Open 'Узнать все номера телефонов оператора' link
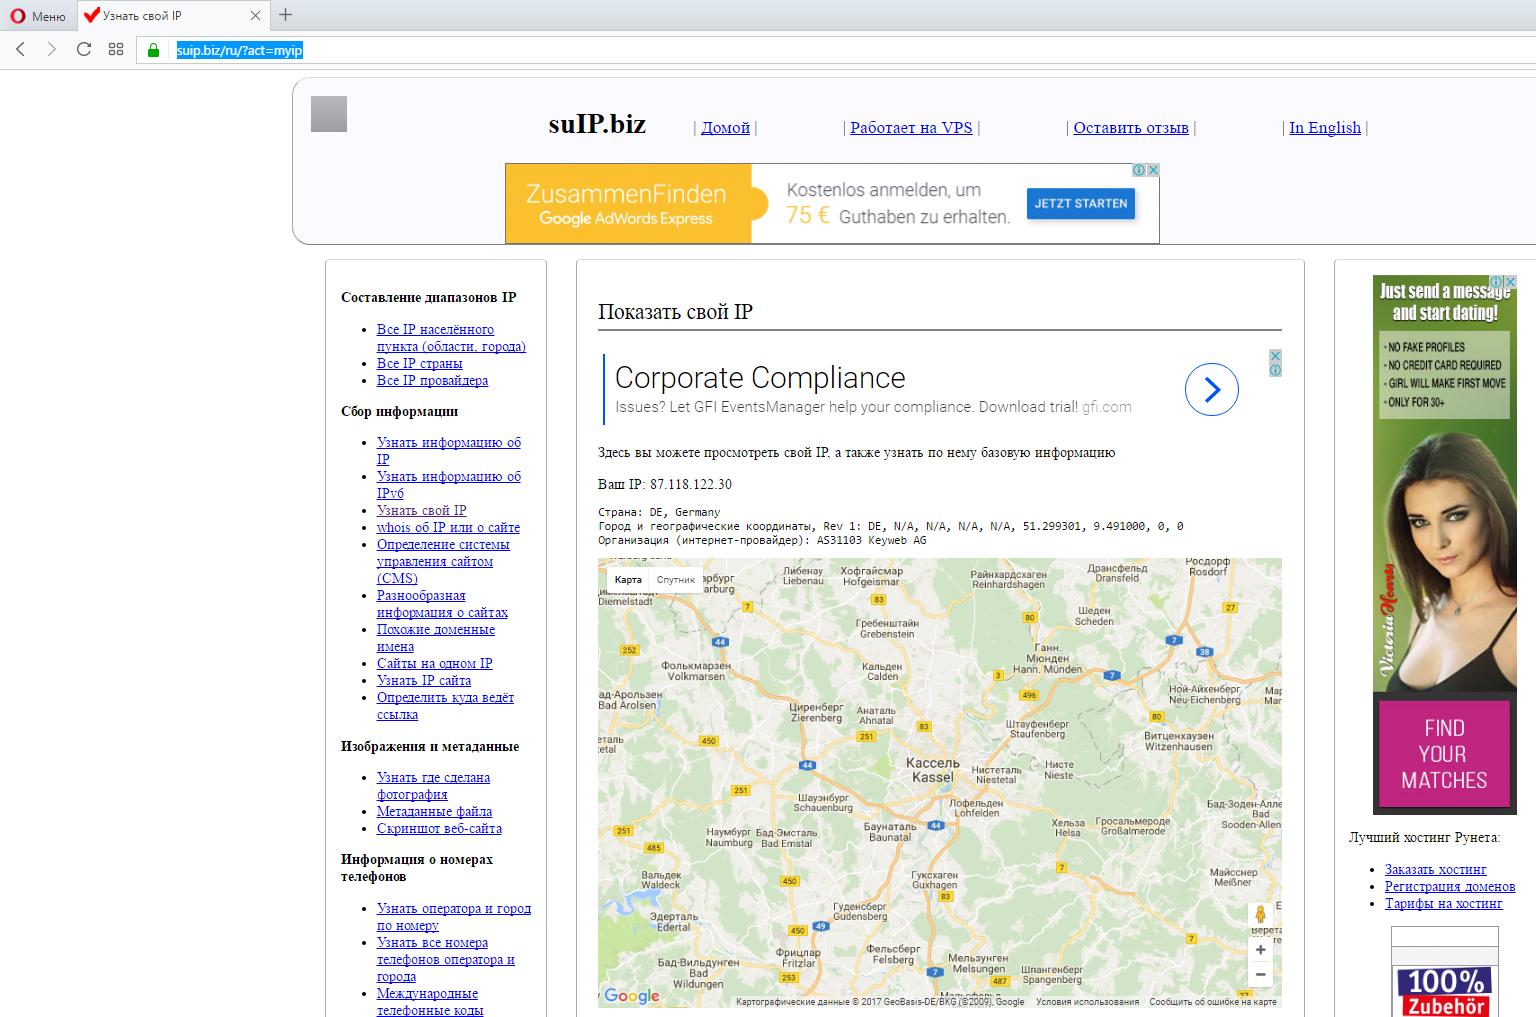 click(446, 959)
